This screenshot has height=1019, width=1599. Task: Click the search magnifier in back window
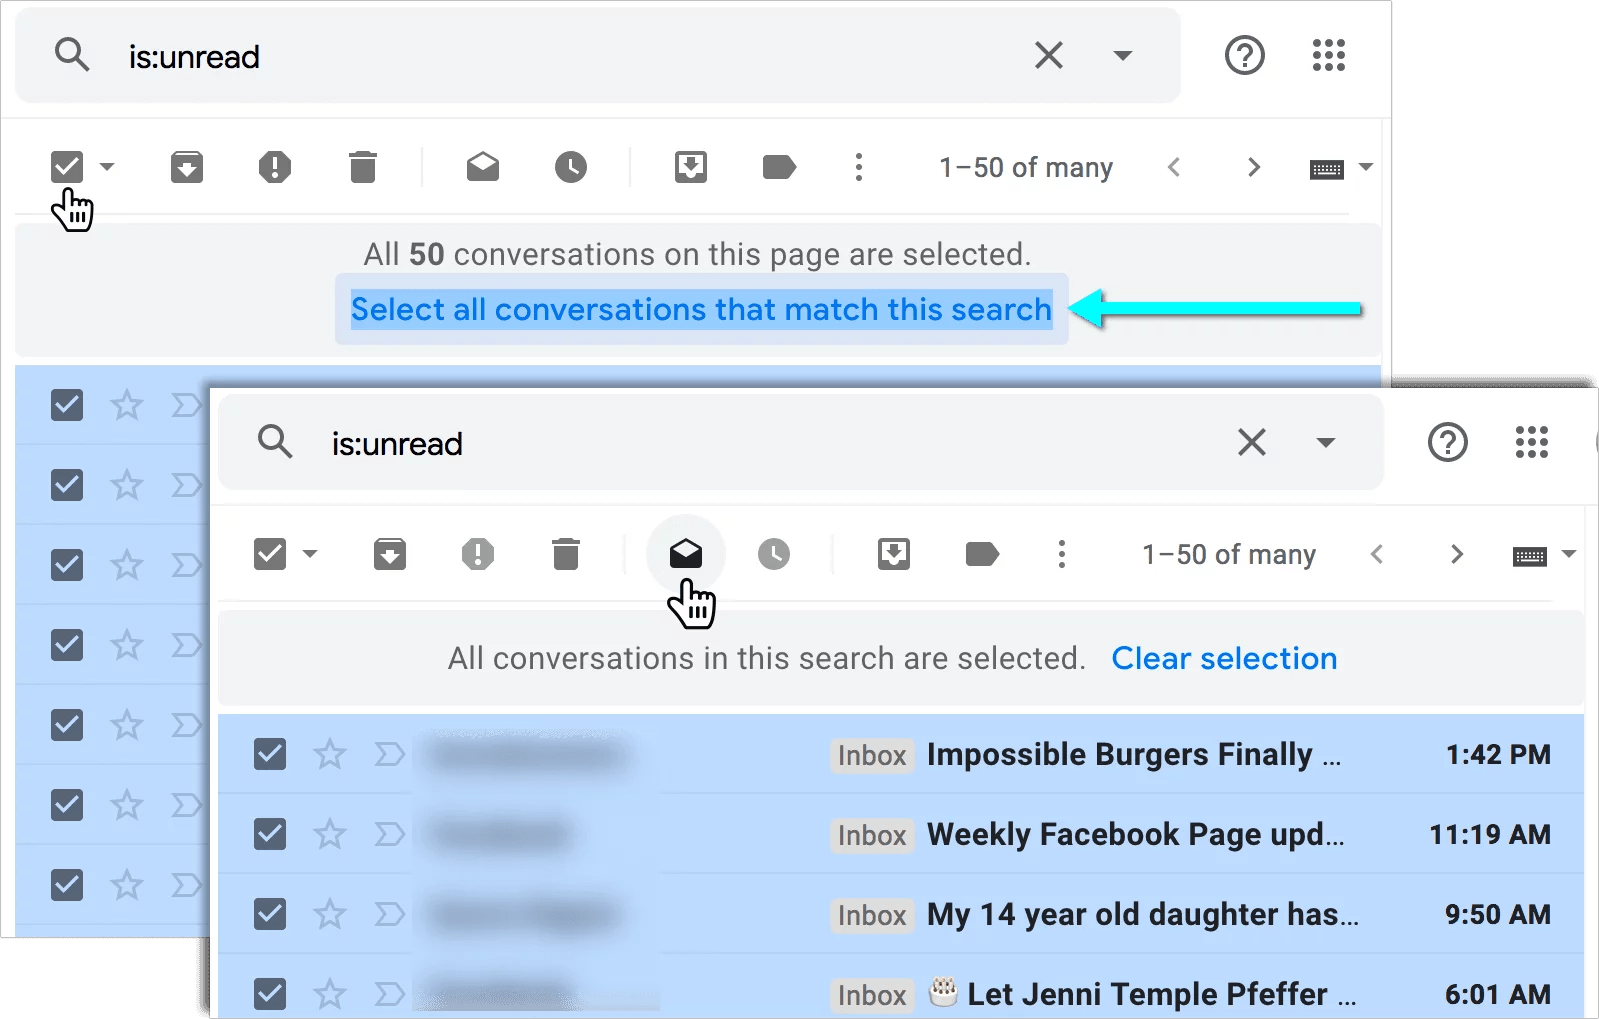(72, 55)
